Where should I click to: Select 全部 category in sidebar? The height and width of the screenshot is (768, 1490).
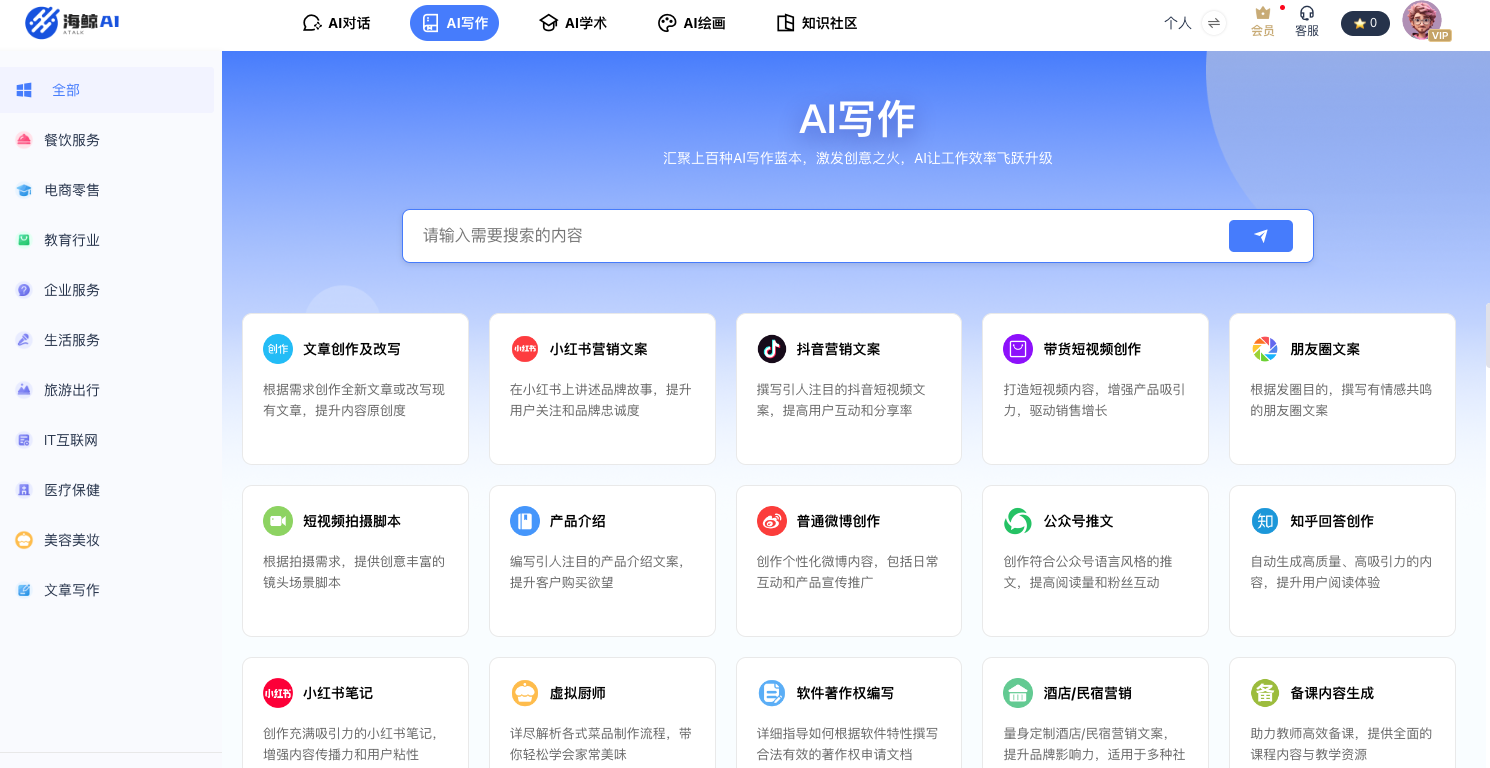107,90
